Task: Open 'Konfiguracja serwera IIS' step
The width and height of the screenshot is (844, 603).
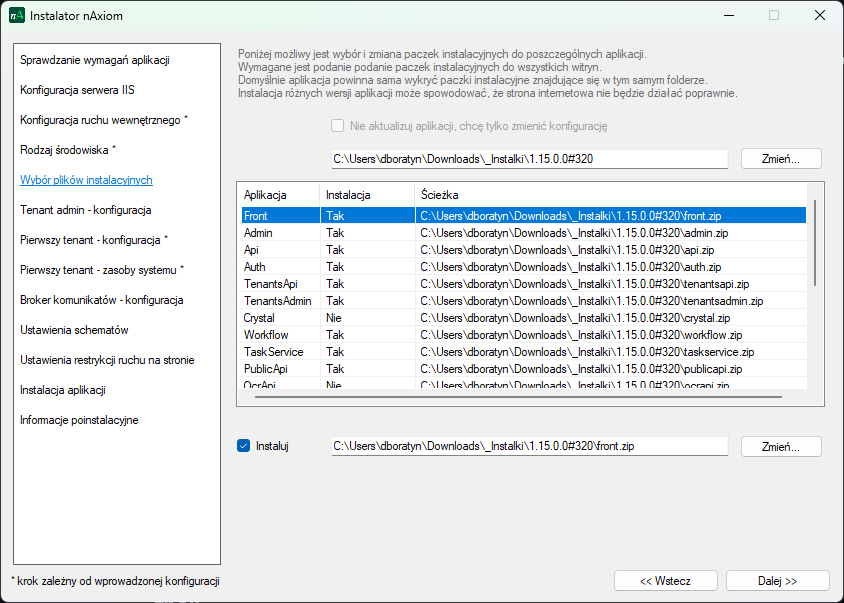Action: point(77,90)
